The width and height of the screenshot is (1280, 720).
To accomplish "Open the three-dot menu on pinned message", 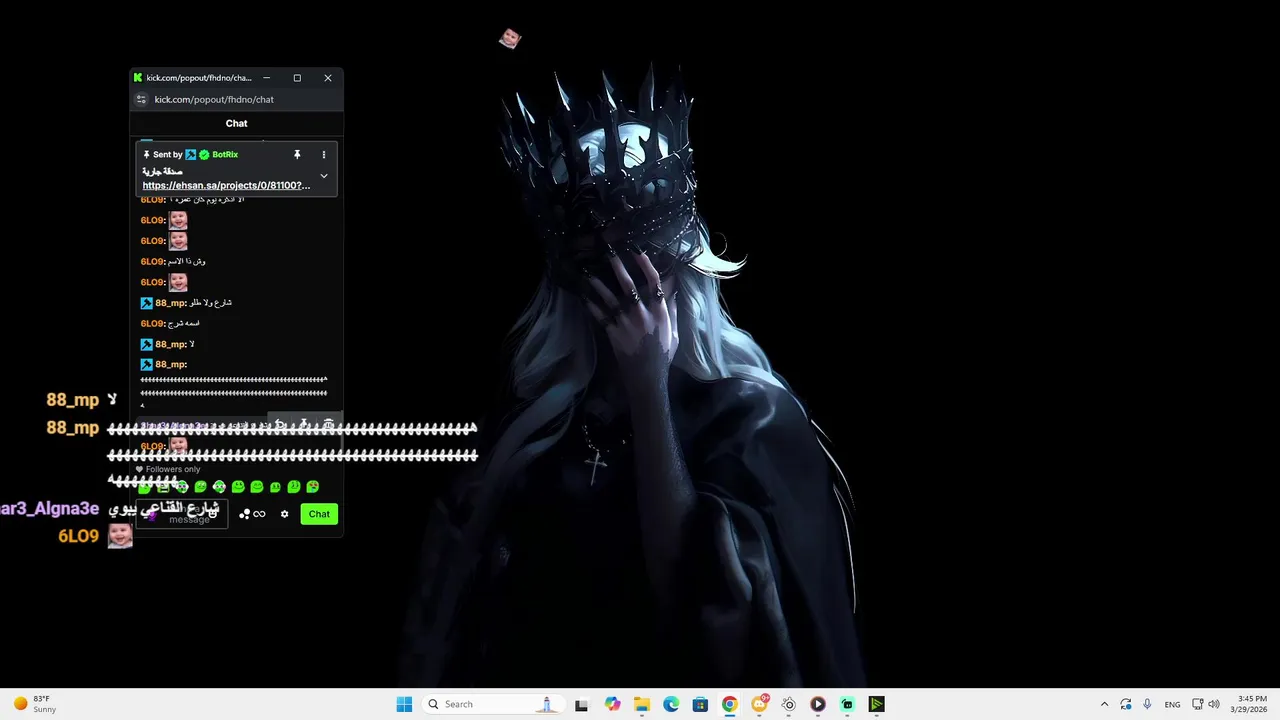I will point(323,155).
